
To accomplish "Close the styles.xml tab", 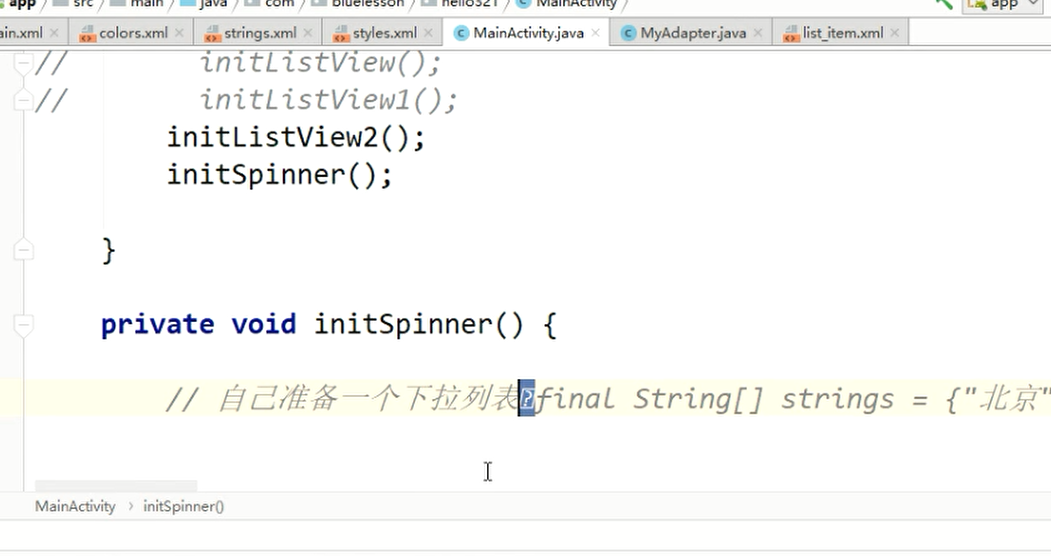I will pos(428,33).
